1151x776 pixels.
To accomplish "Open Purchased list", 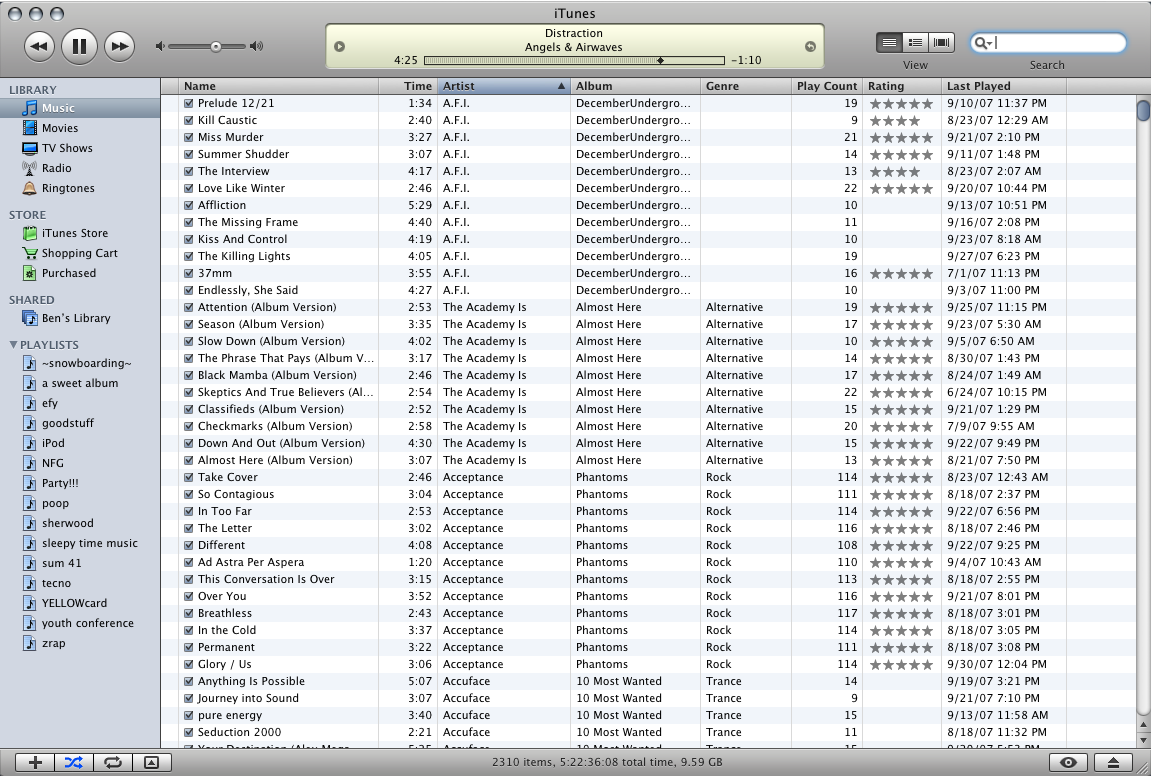I will coord(80,273).
